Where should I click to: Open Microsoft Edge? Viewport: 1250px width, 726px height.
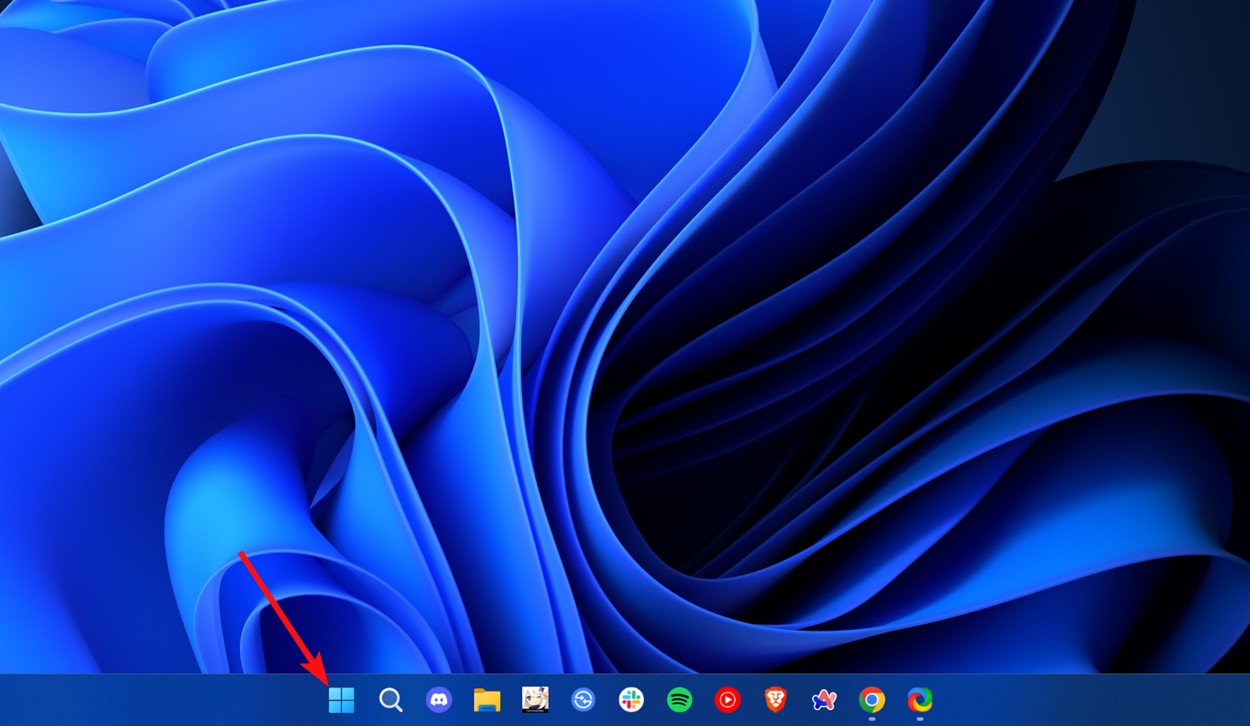click(x=920, y=700)
